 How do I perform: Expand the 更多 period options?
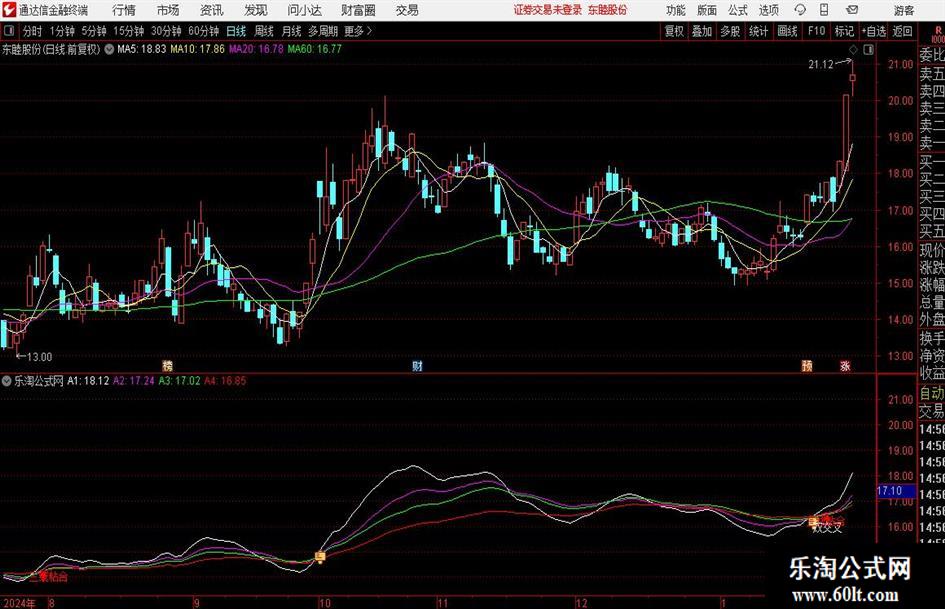[358, 31]
